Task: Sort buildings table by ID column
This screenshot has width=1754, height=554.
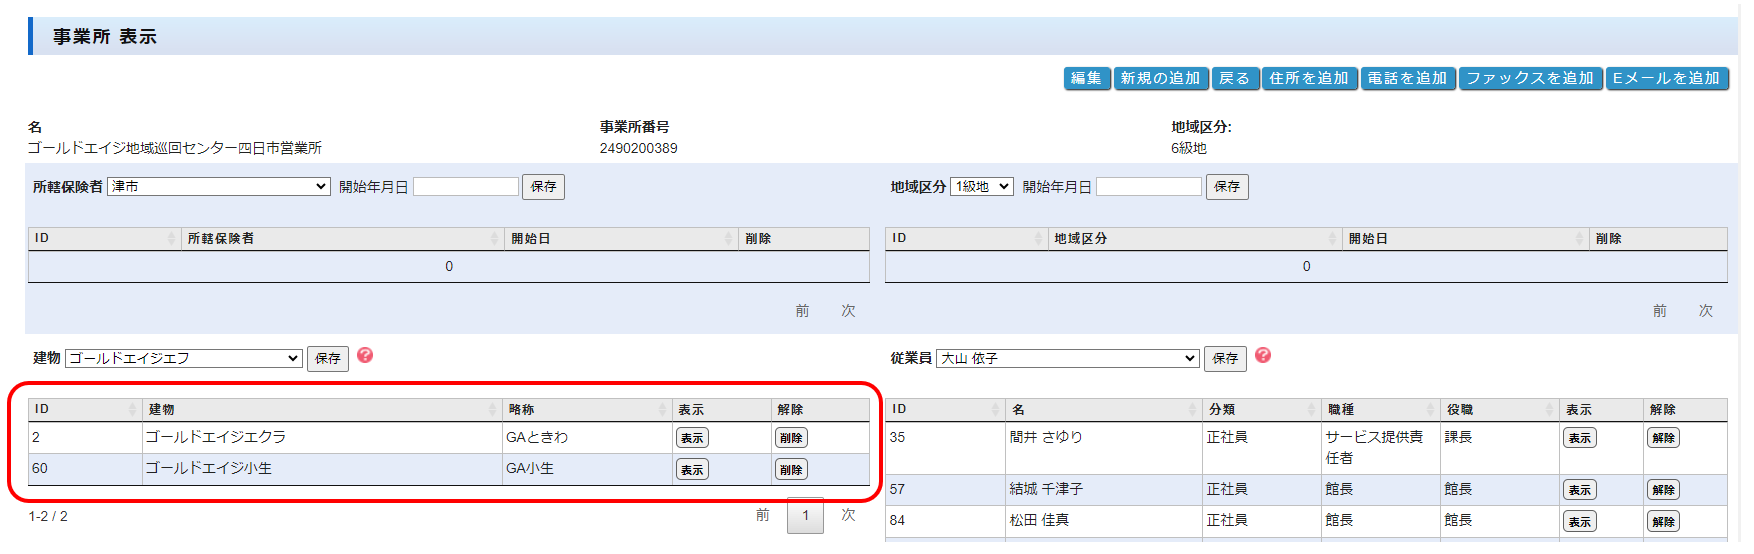Action: click(85, 410)
